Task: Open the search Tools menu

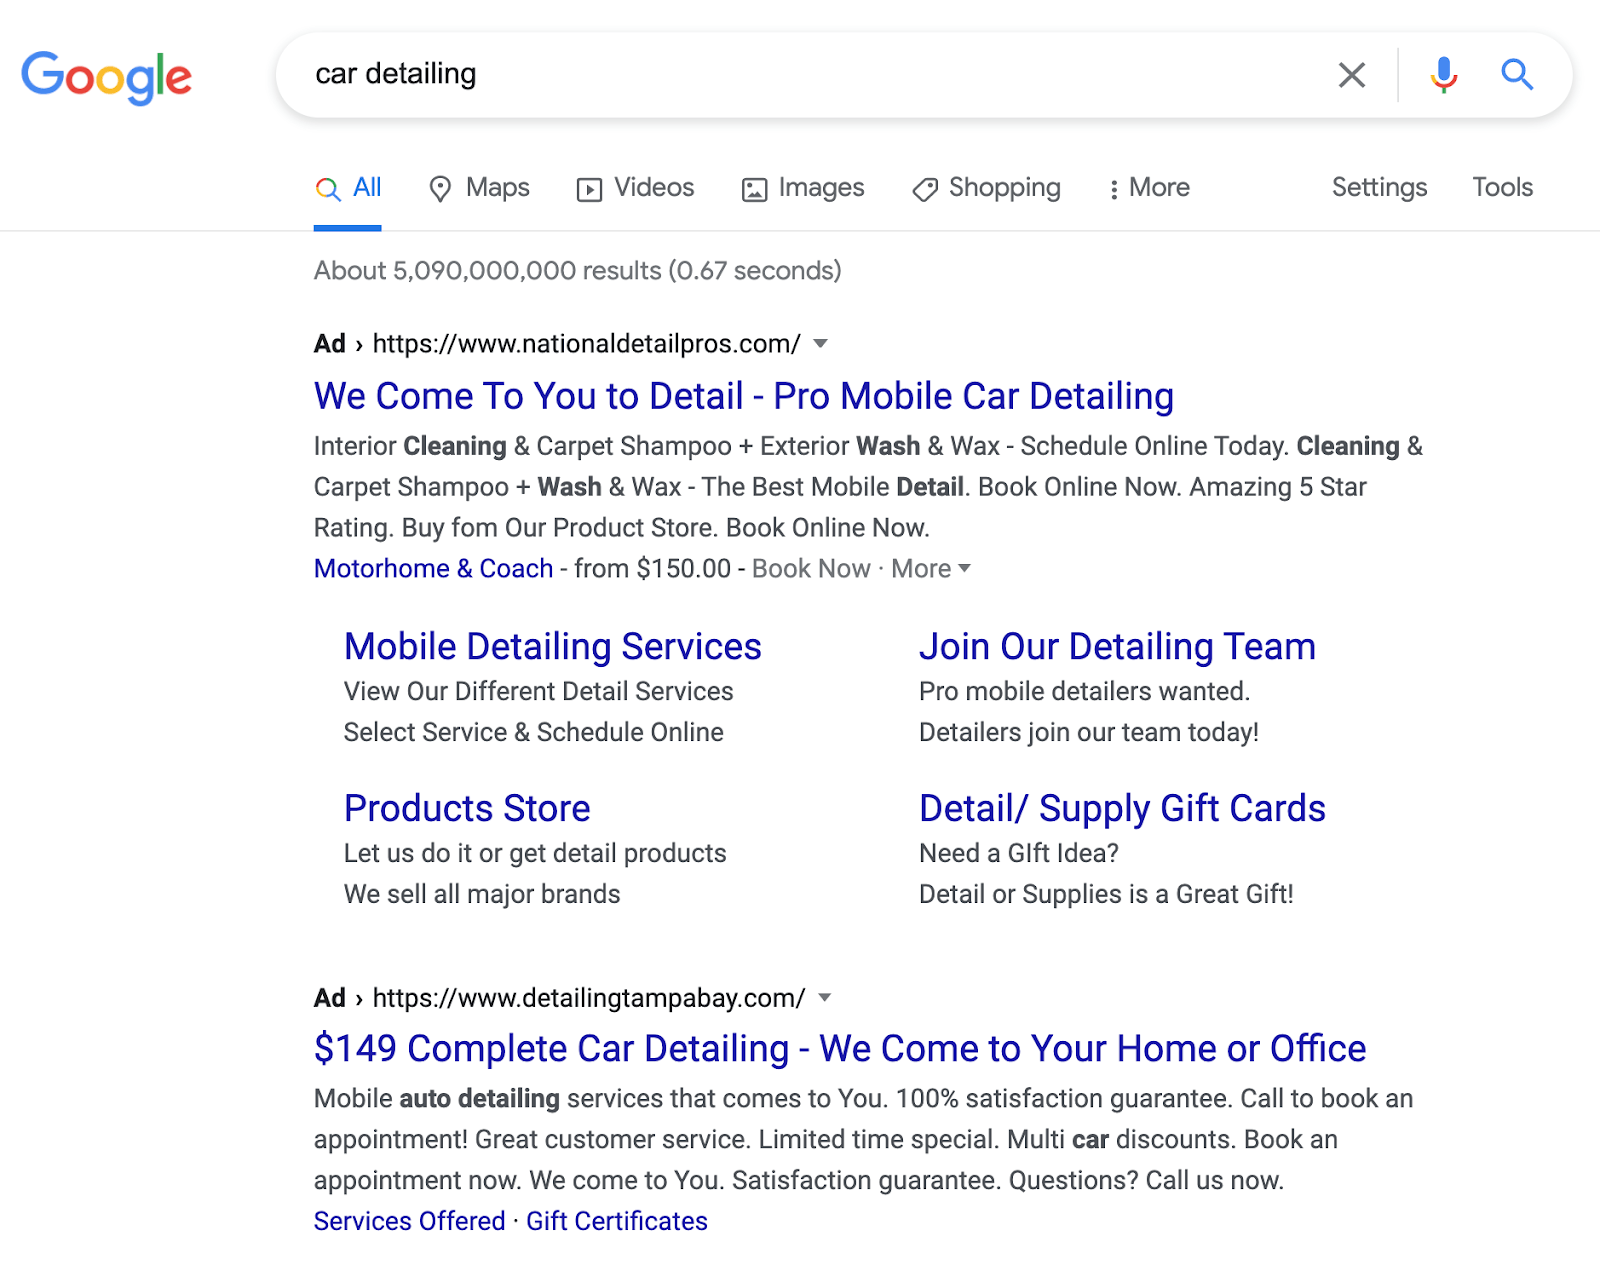Action: (1502, 187)
